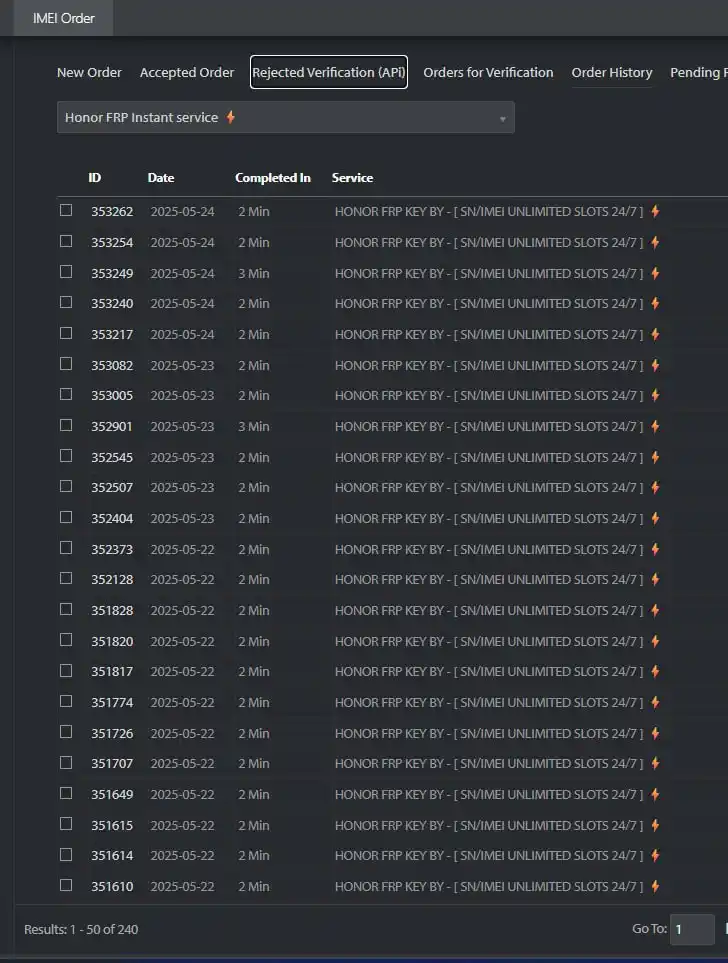The width and height of the screenshot is (728, 963).
Task: Tick checkbox for order 352373
Action: coord(66,548)
